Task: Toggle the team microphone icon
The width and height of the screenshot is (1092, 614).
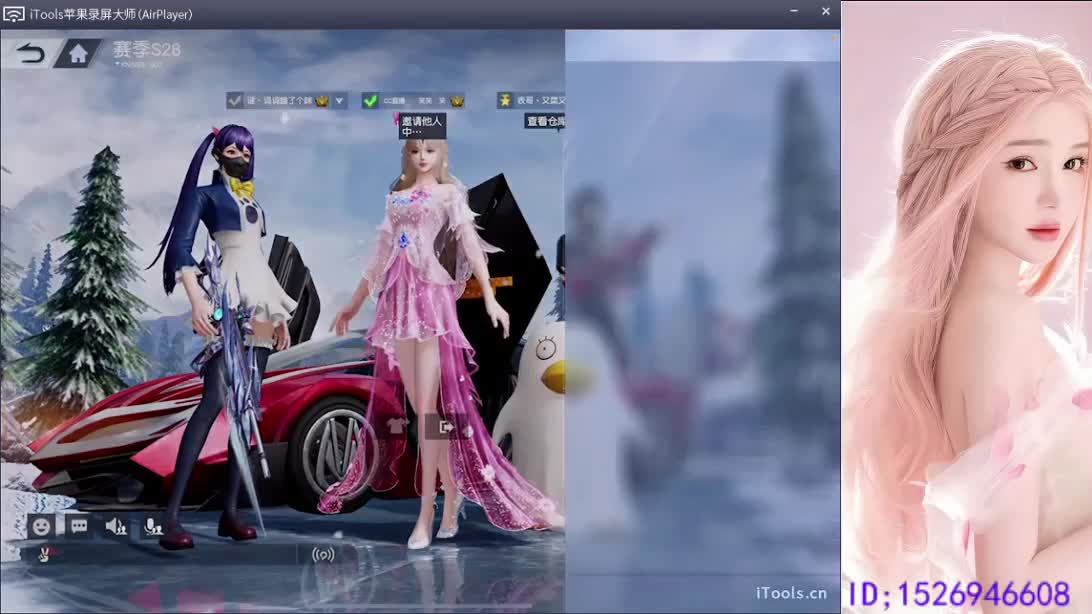Action: [153, 526]
